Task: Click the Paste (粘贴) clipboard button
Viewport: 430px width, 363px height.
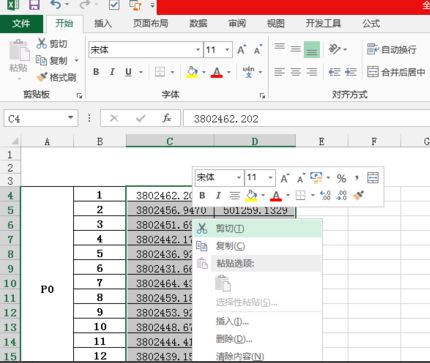Action: click(x=18, y=55)
